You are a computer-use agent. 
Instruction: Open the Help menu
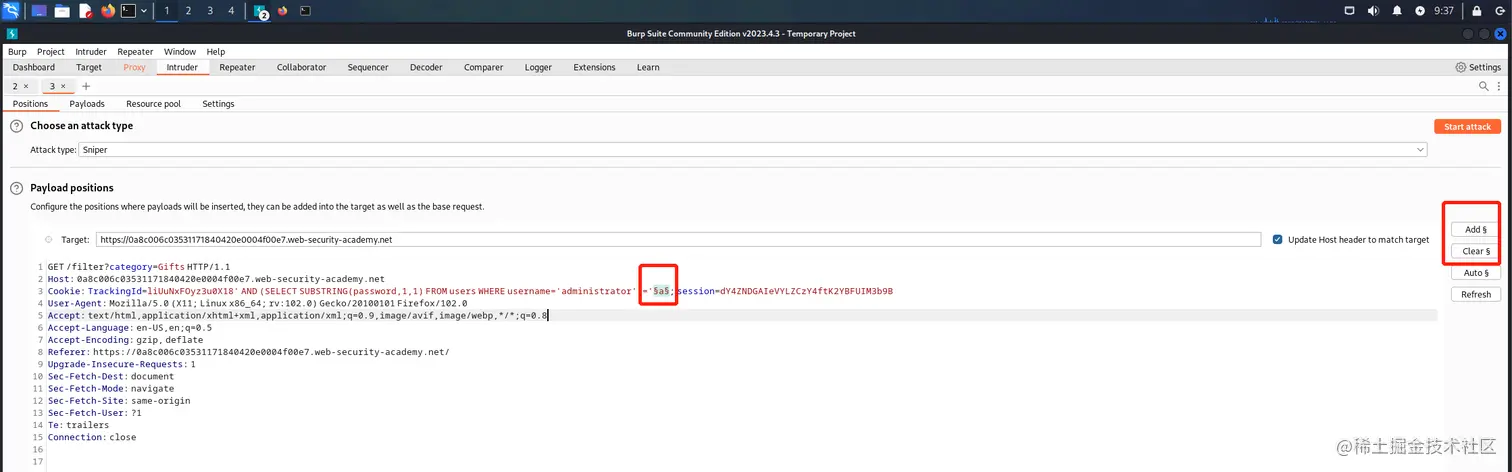tap(216, 51)
